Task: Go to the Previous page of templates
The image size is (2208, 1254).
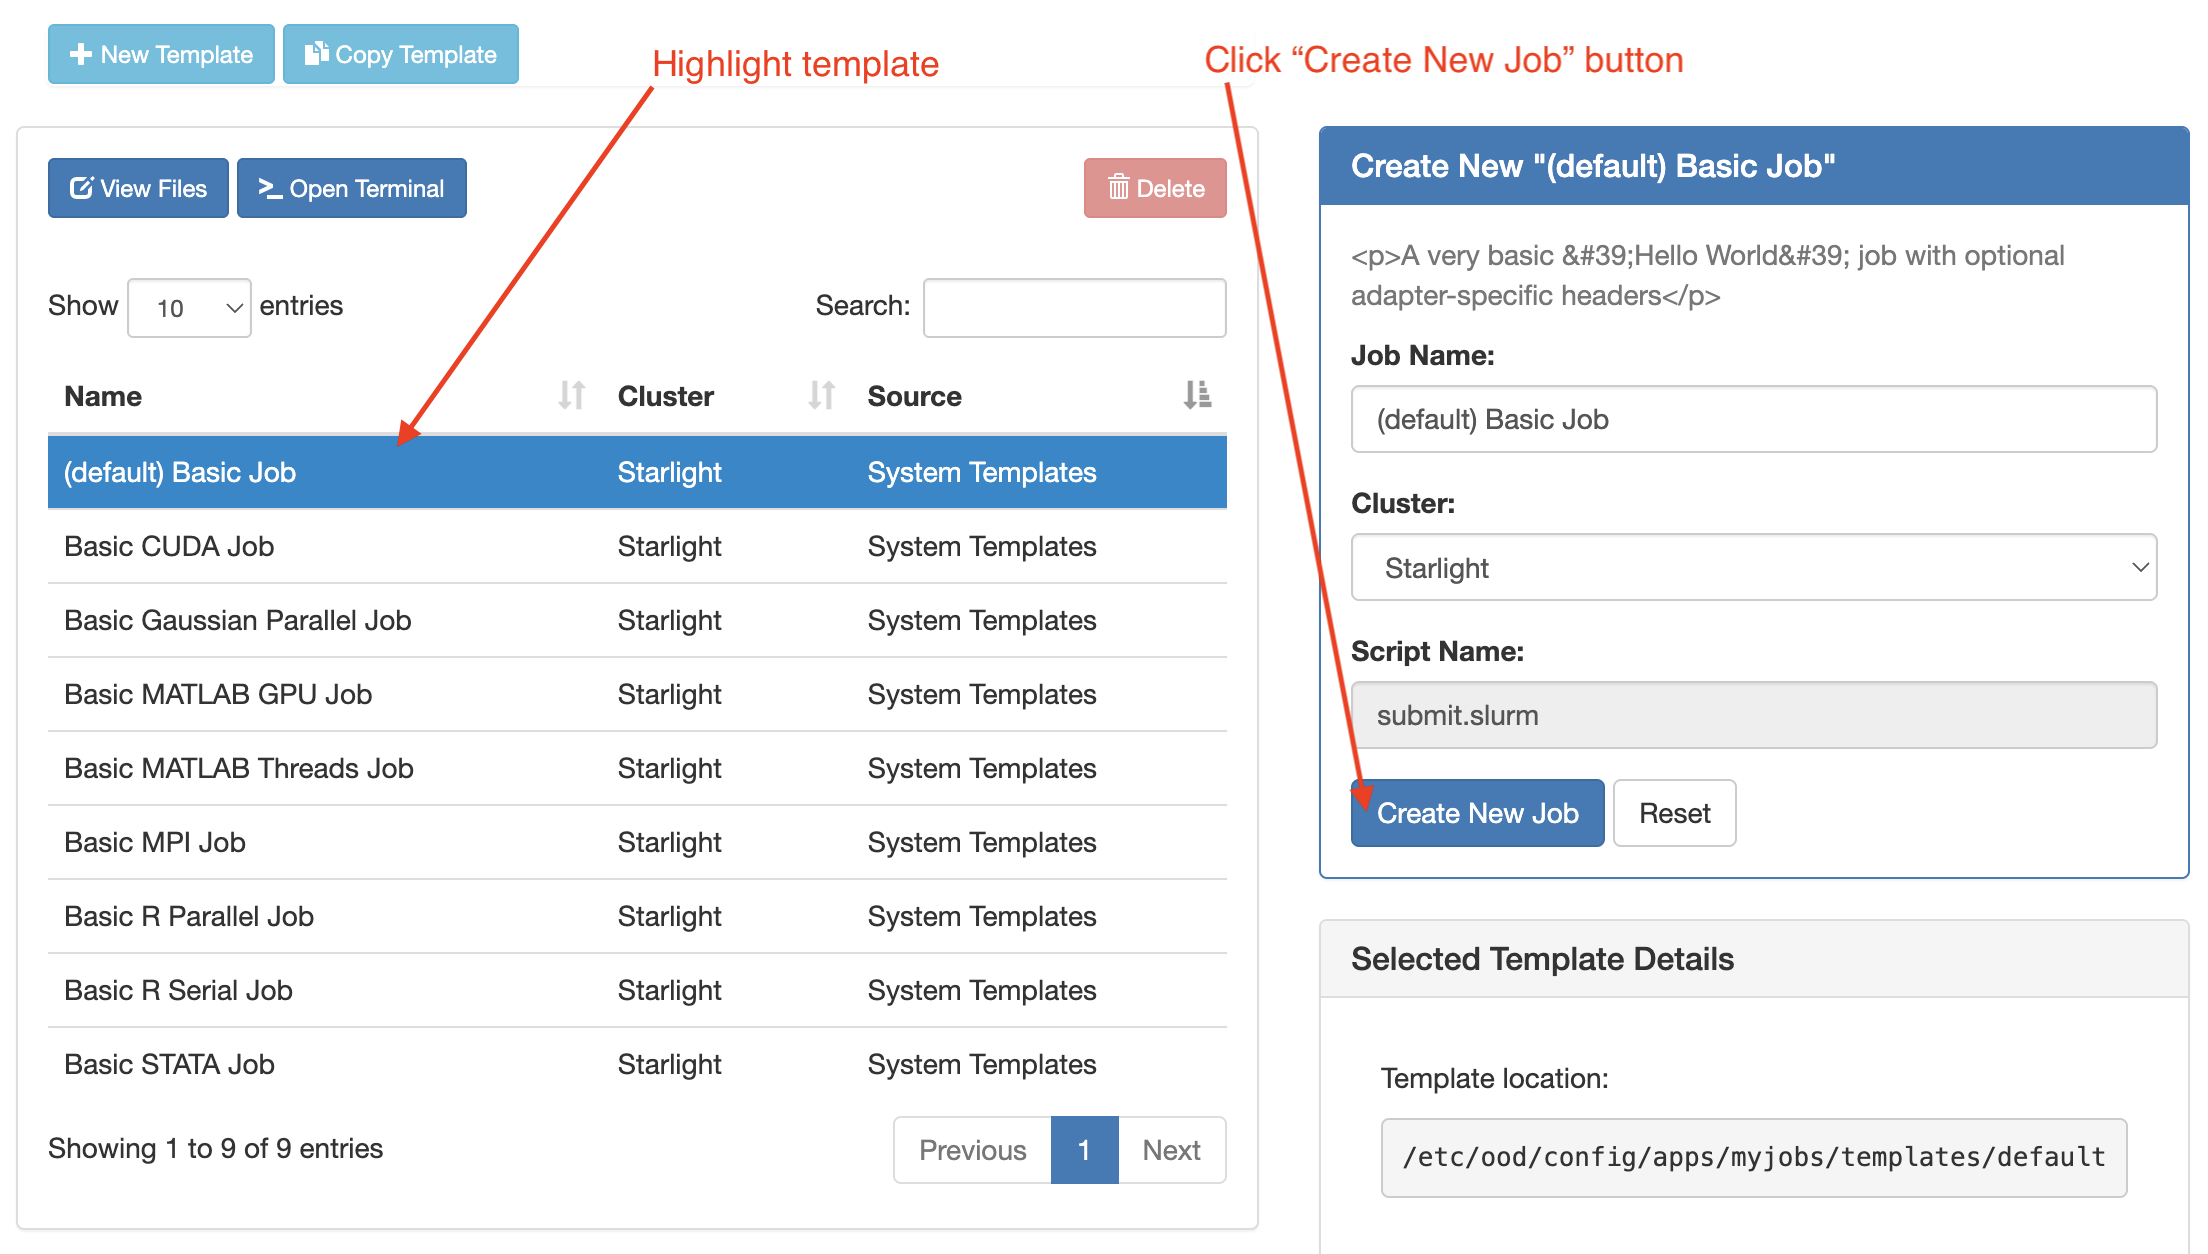Action: (x=972, y=1150)
